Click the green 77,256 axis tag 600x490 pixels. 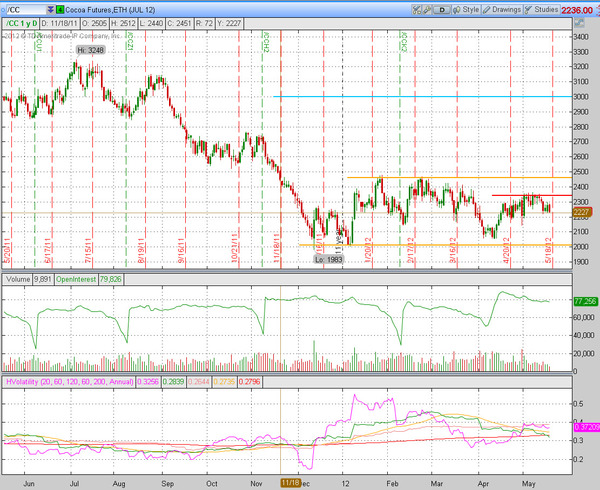[x=585, y=301]
